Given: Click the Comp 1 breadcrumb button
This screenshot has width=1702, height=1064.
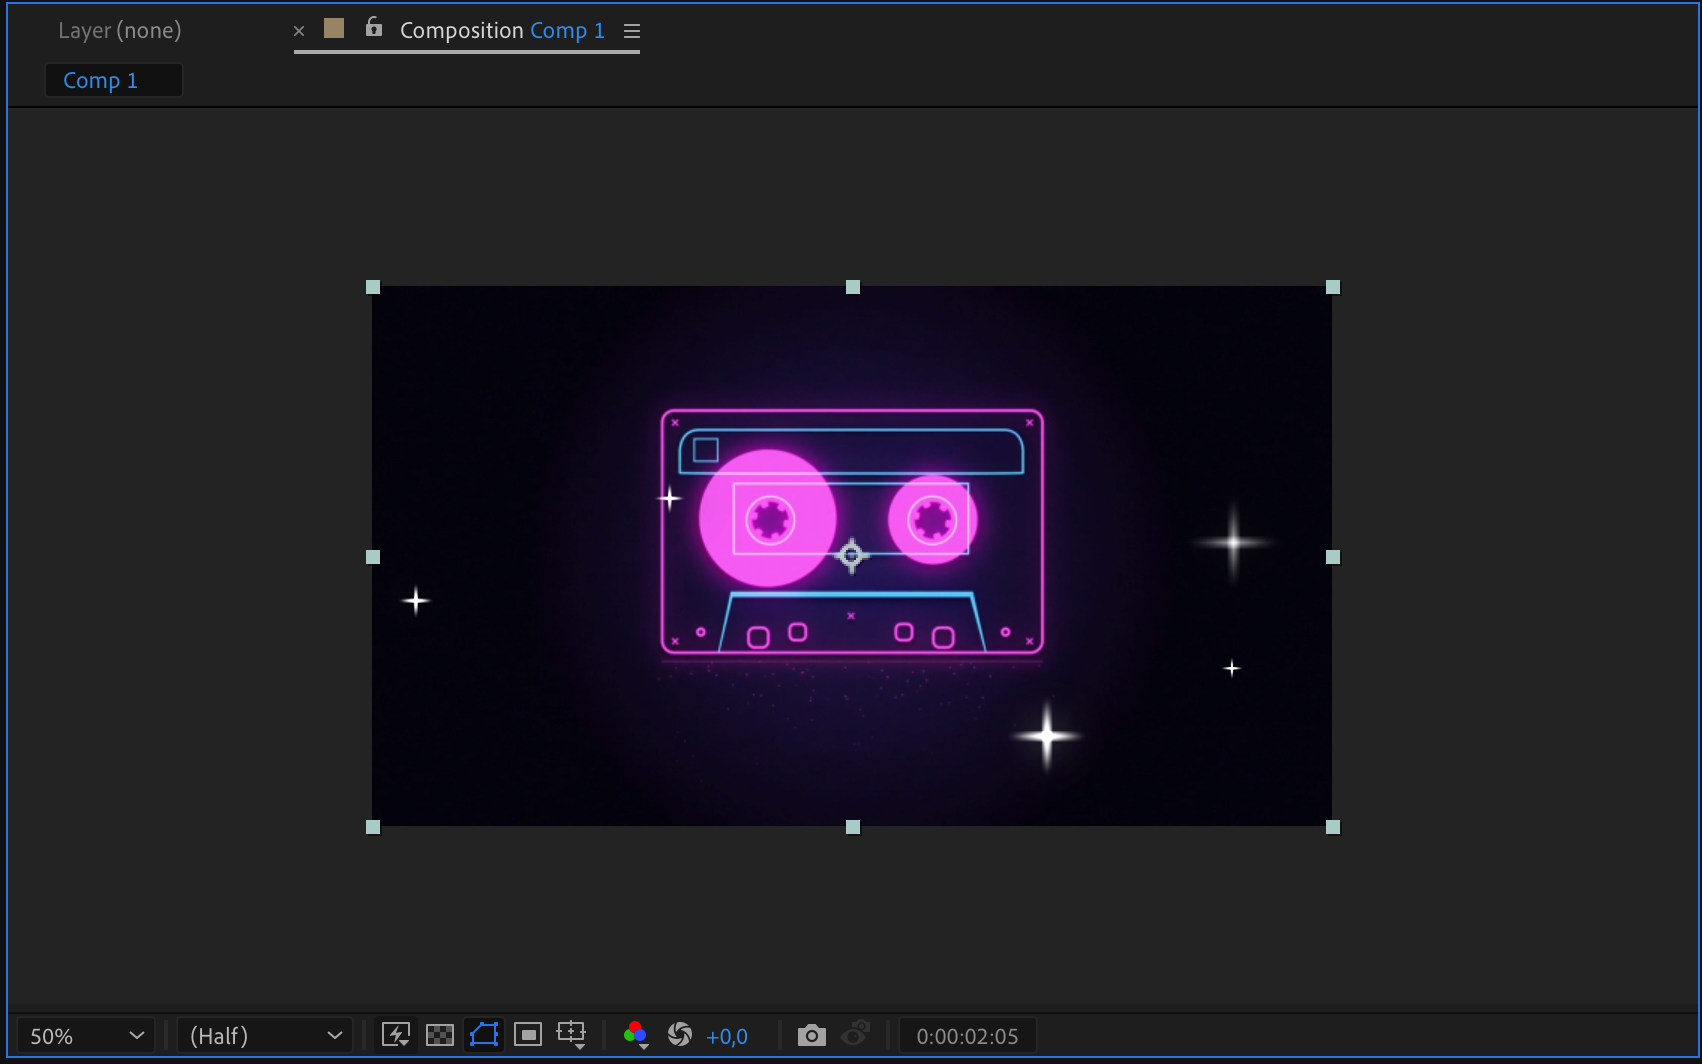Looking at the screenshot, I should [101, 81].
